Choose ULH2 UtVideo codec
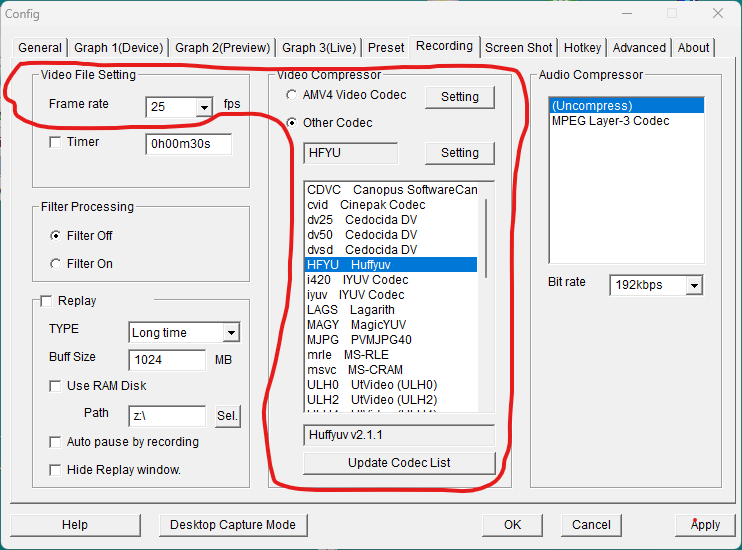This screenshot has width=742, height=550. pyautogui.click(x=391, y=400)
